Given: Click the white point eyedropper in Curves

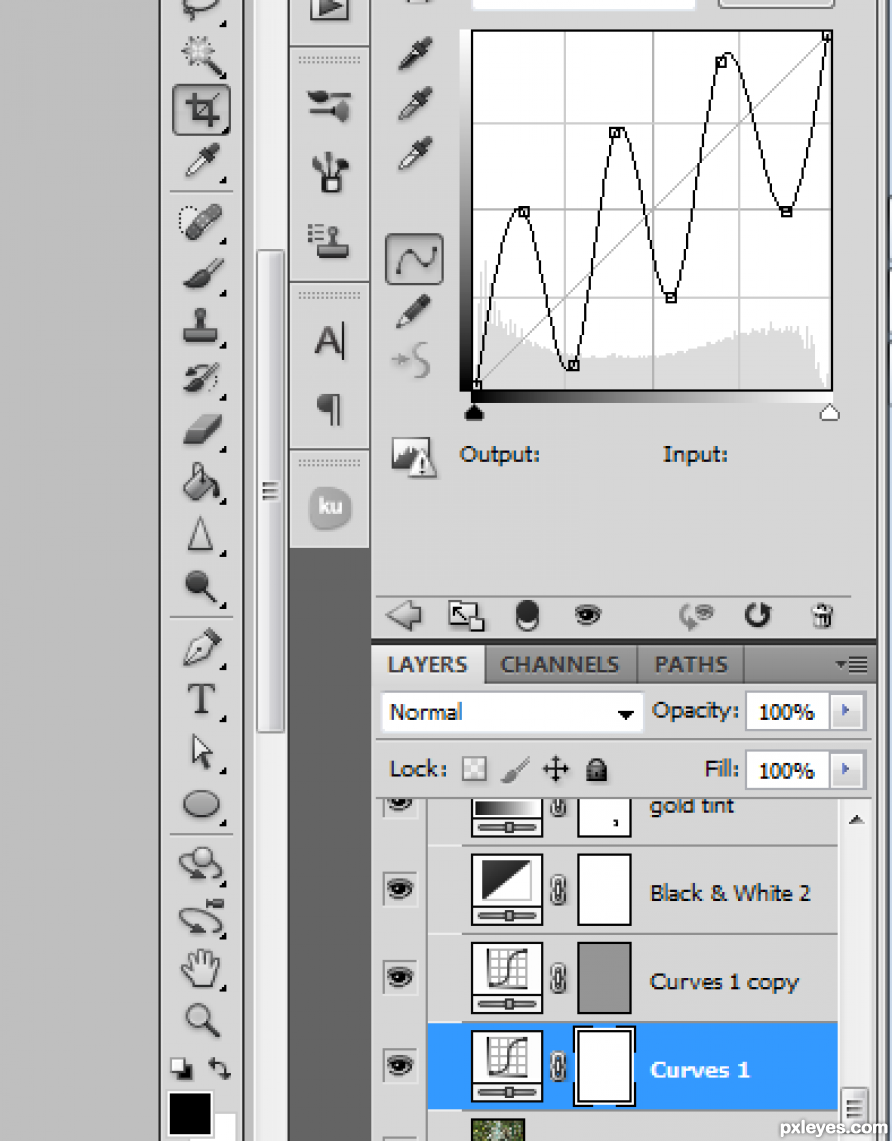Looking at the screenshot, I should tap(415, 152).
